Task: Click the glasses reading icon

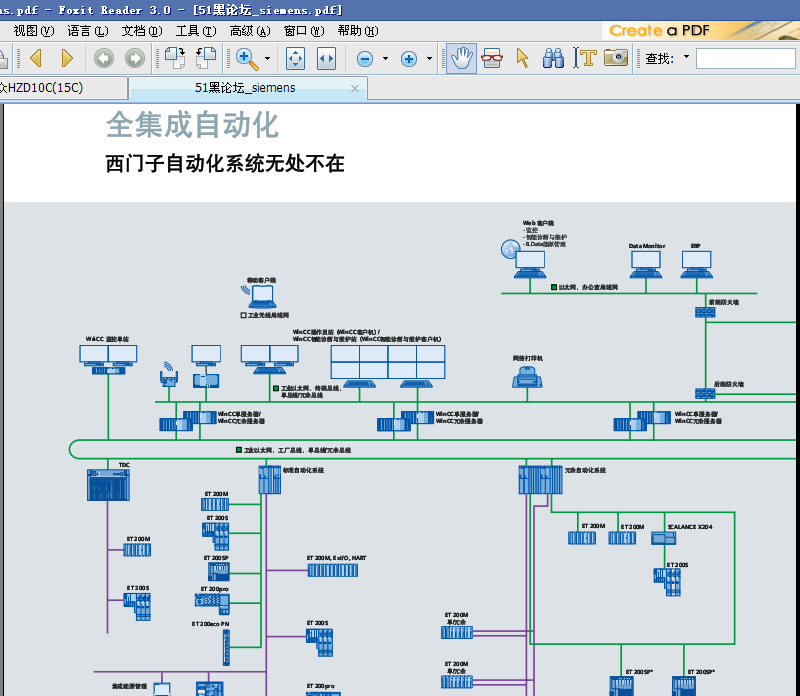Action: (492, 58)
